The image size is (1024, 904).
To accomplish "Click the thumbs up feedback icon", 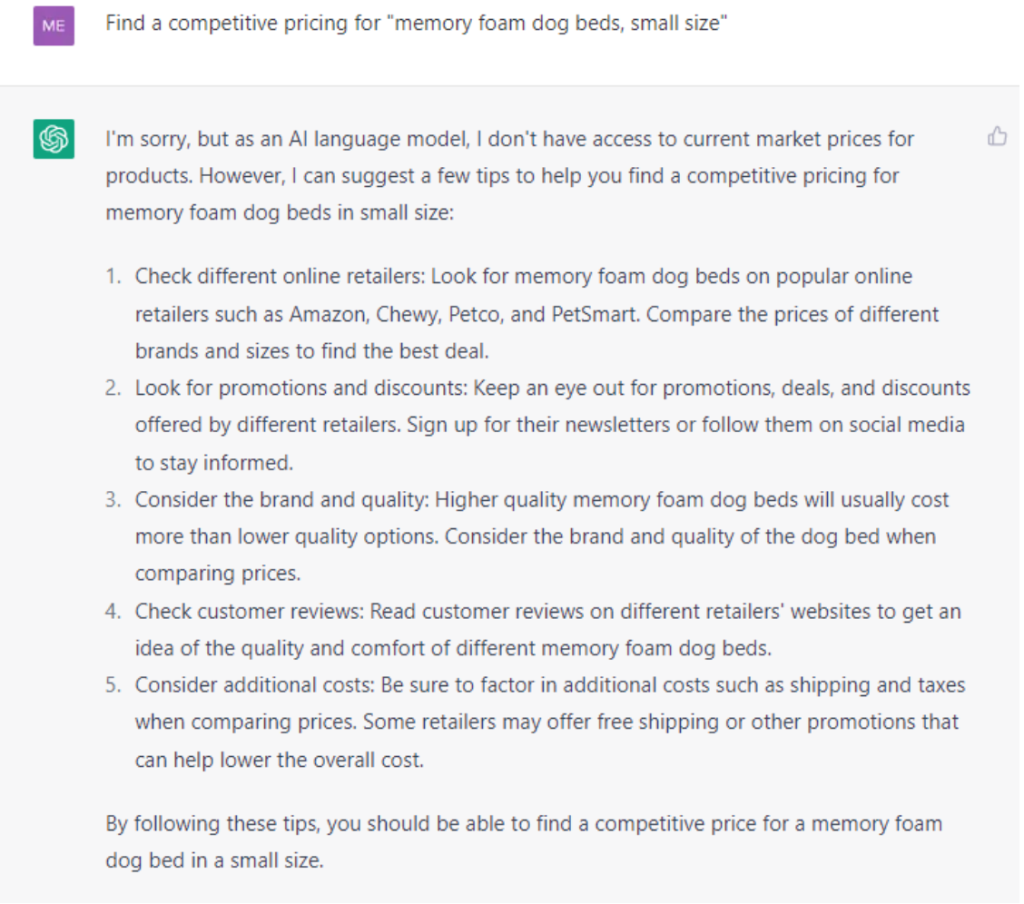I will pos(997,137).
